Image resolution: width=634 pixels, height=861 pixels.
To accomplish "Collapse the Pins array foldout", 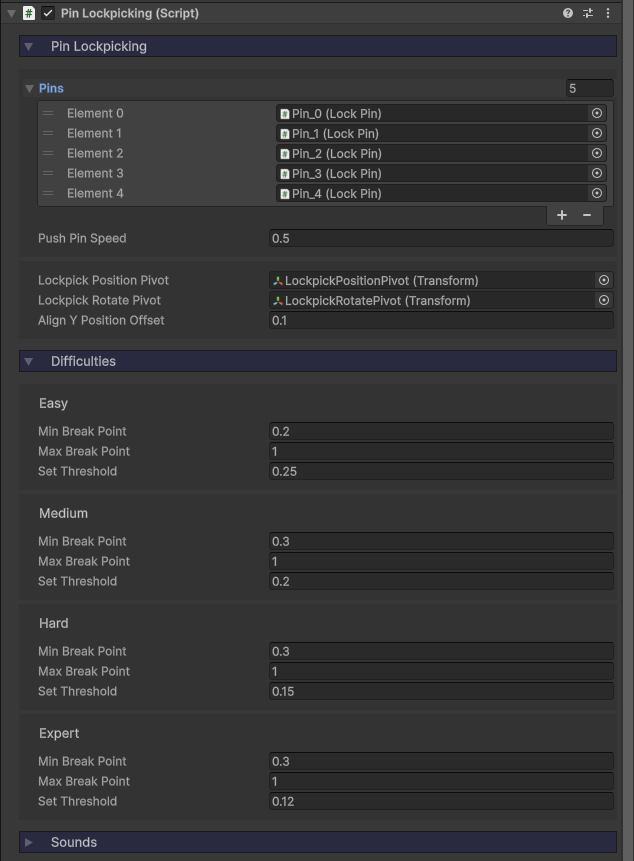I will 29,89.
